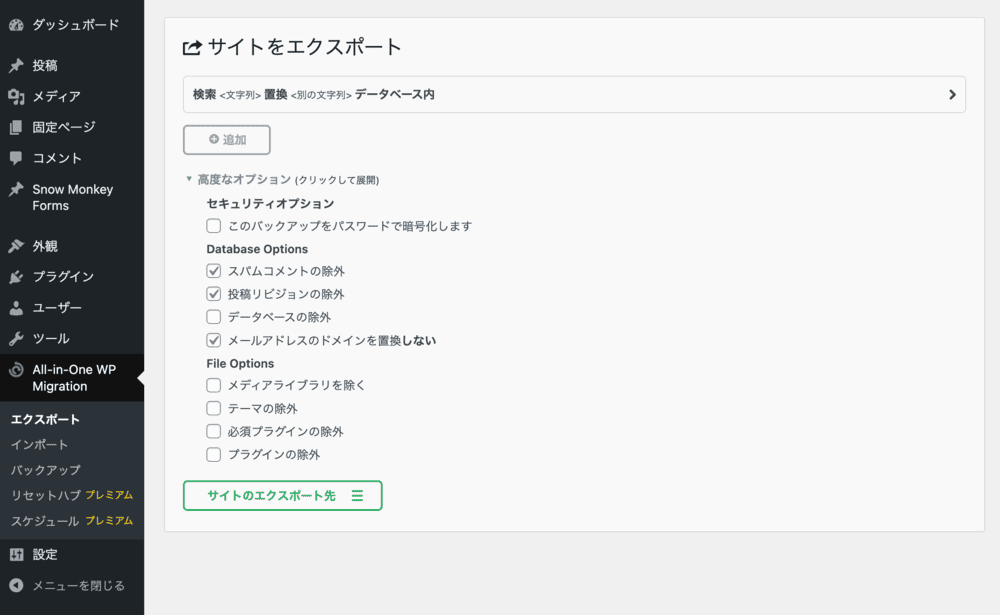
Task: Enable password encryption for this backup
Action: pyautogui.click(x=213, y=225)
